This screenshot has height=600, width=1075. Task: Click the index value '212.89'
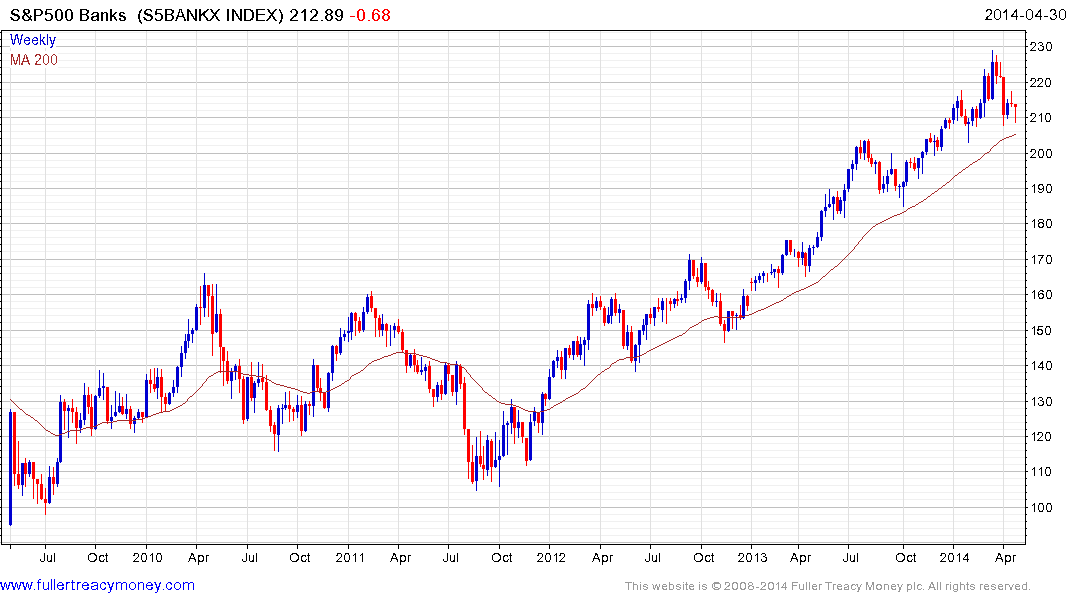click(x=316, y=15)
